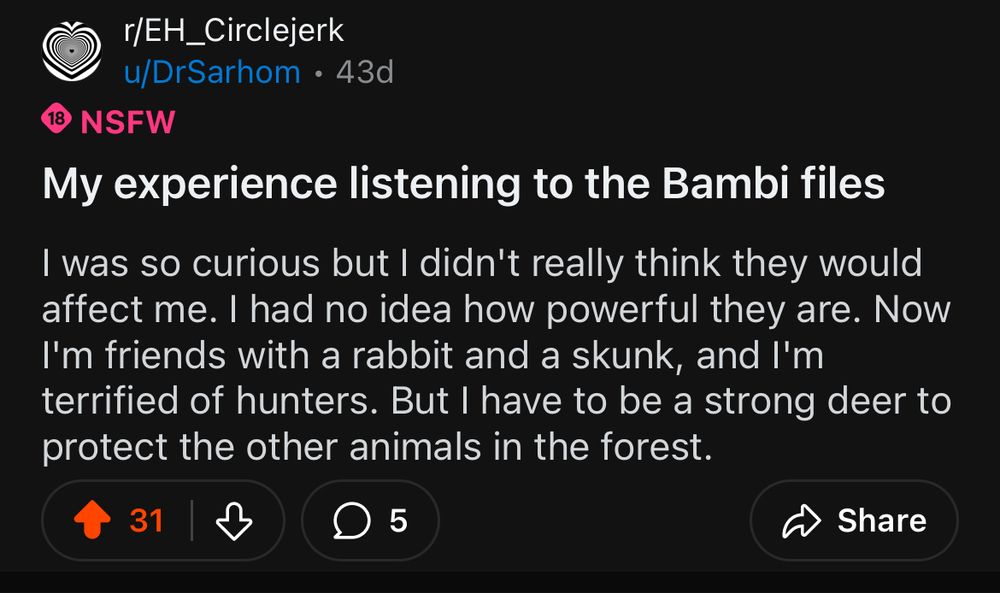The image size is (1000, 593).
Task: Click the vertical divider between vote arrows
Action: tap(191, 520)
